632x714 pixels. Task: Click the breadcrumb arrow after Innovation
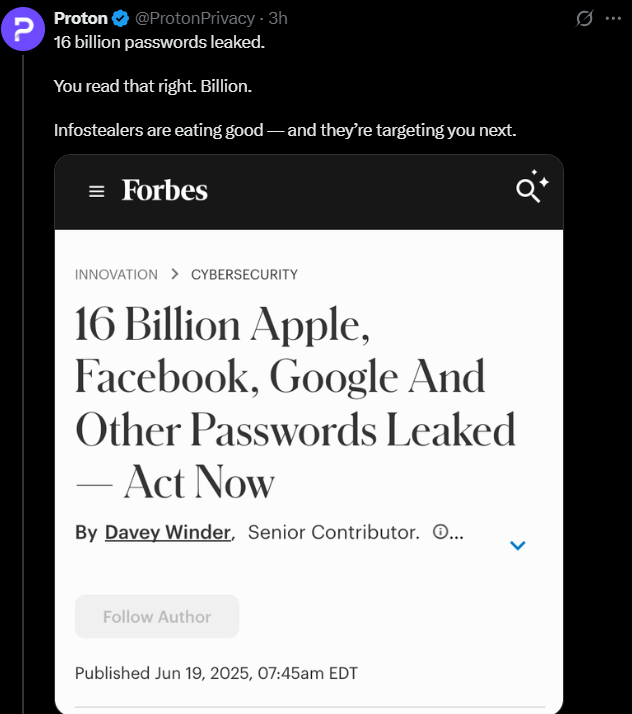(x=174, y=274)
